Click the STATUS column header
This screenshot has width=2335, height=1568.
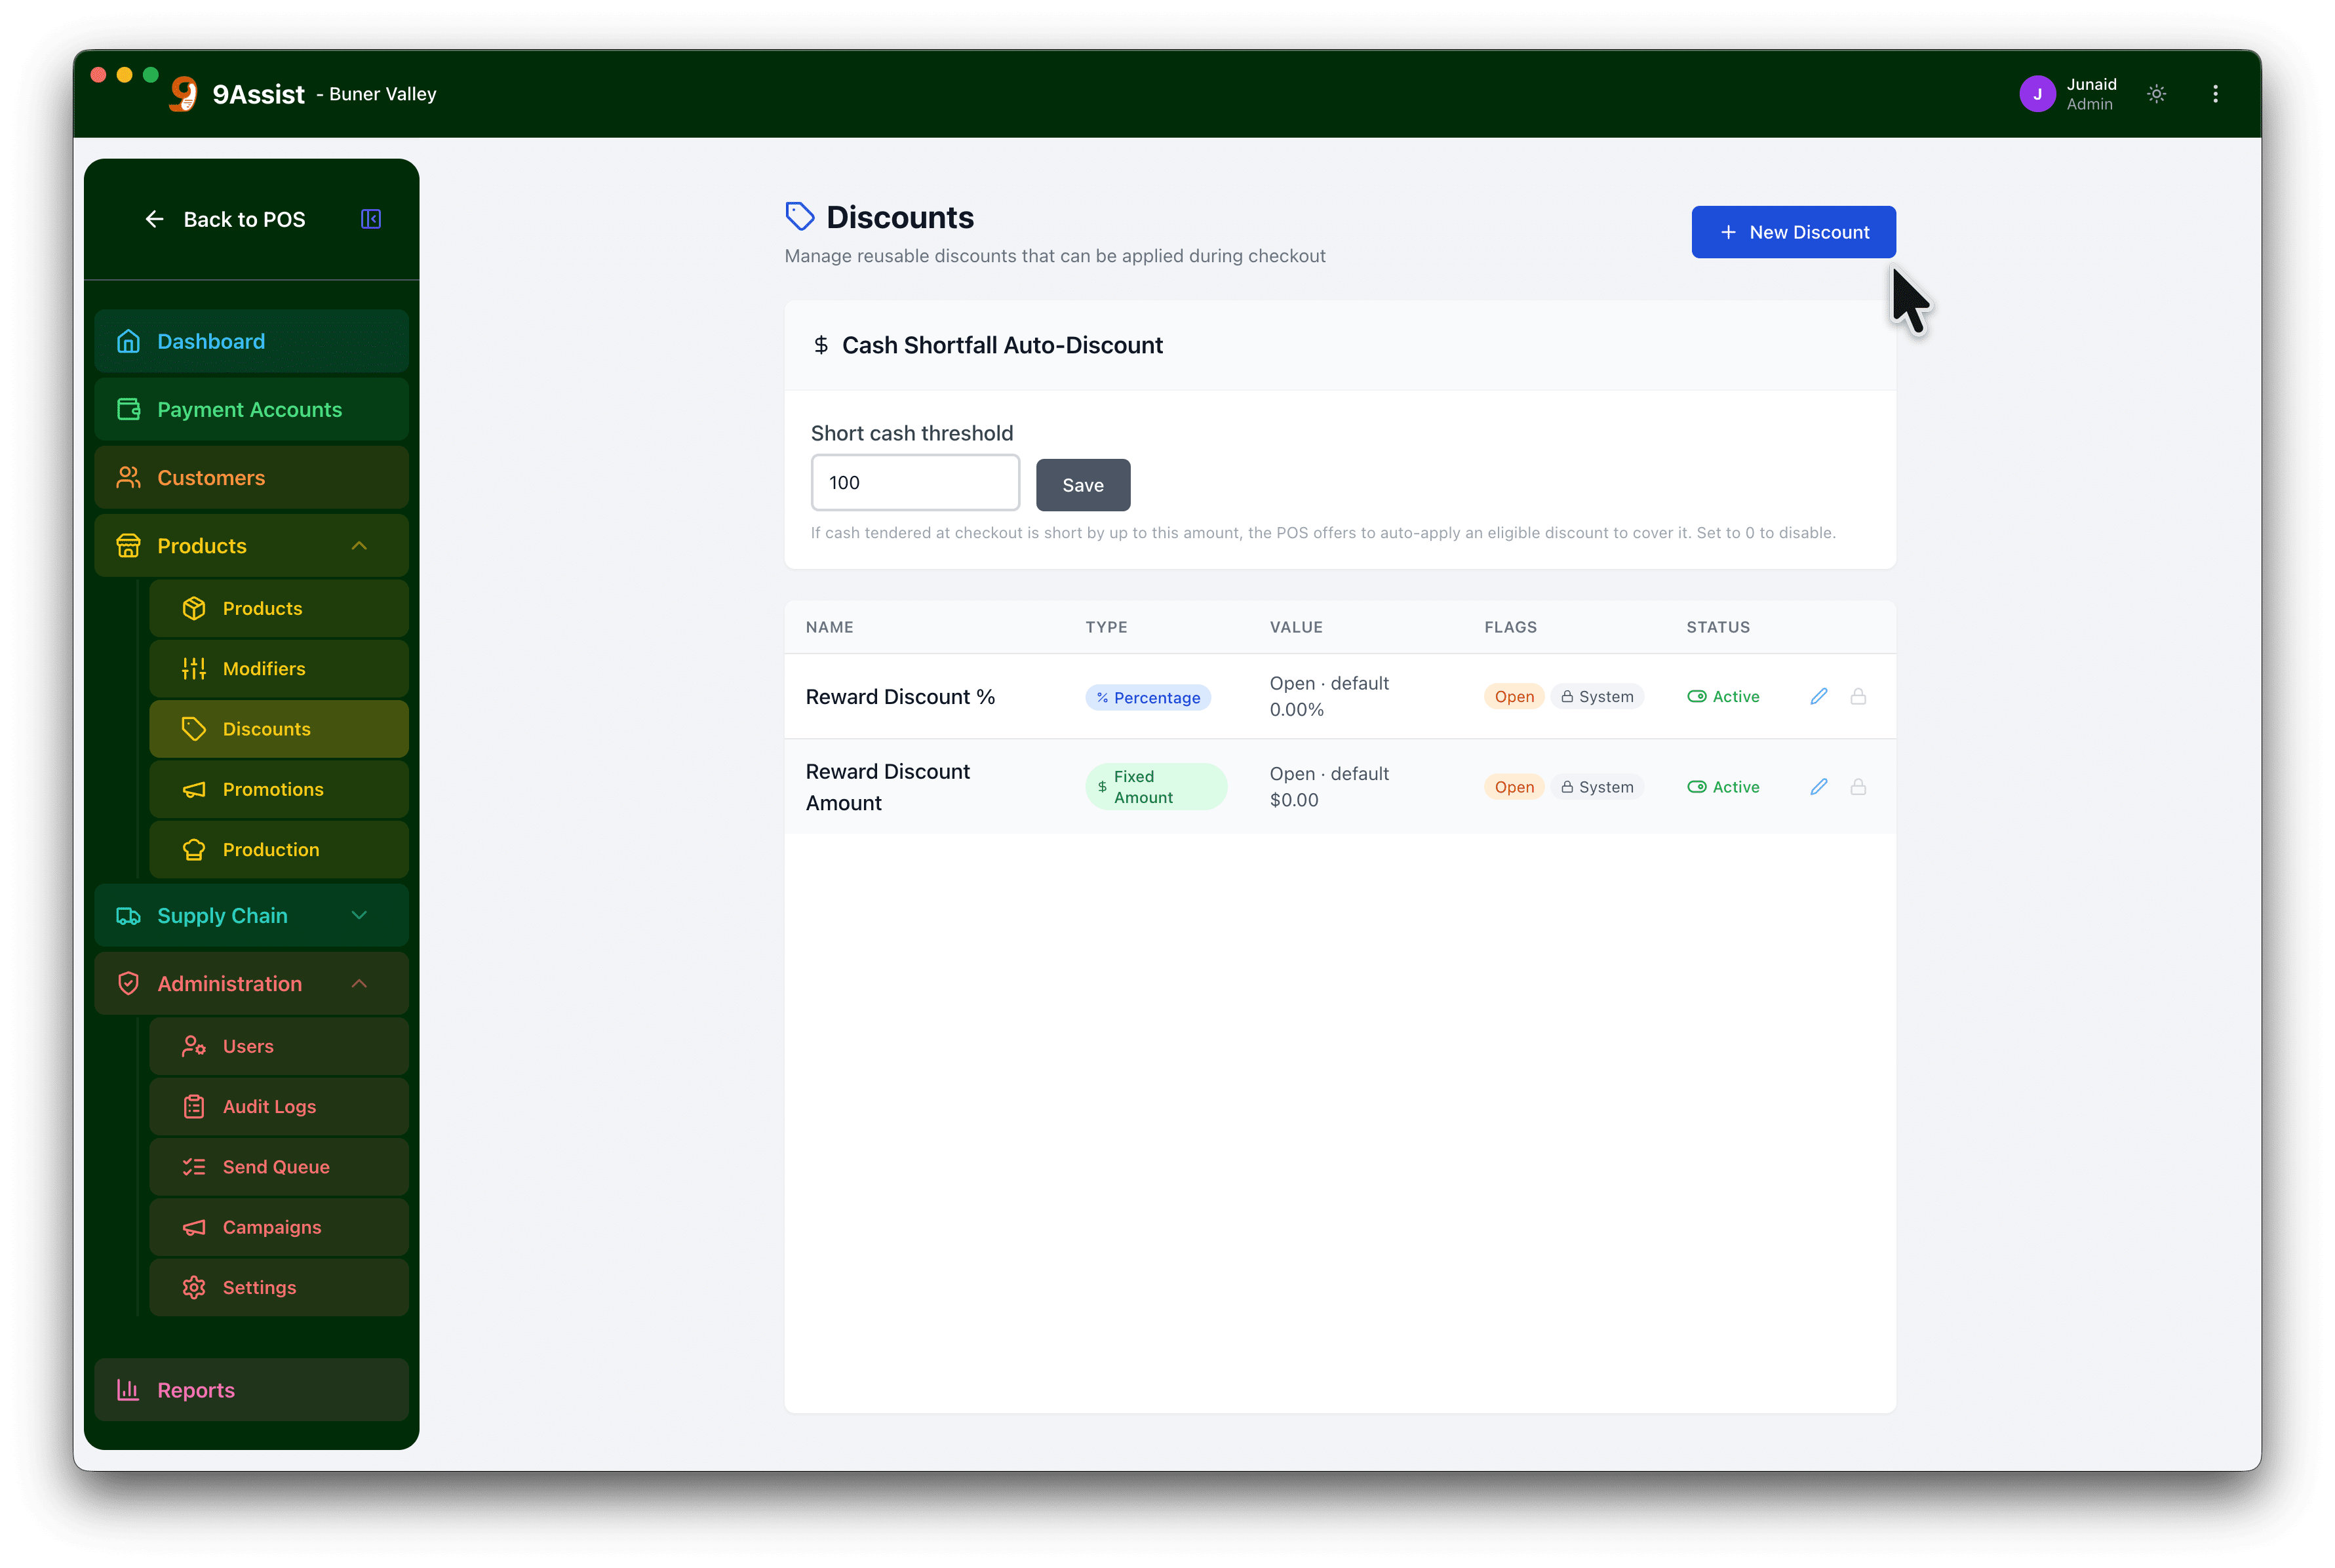pyautogui.click(x=1718, y=627)
